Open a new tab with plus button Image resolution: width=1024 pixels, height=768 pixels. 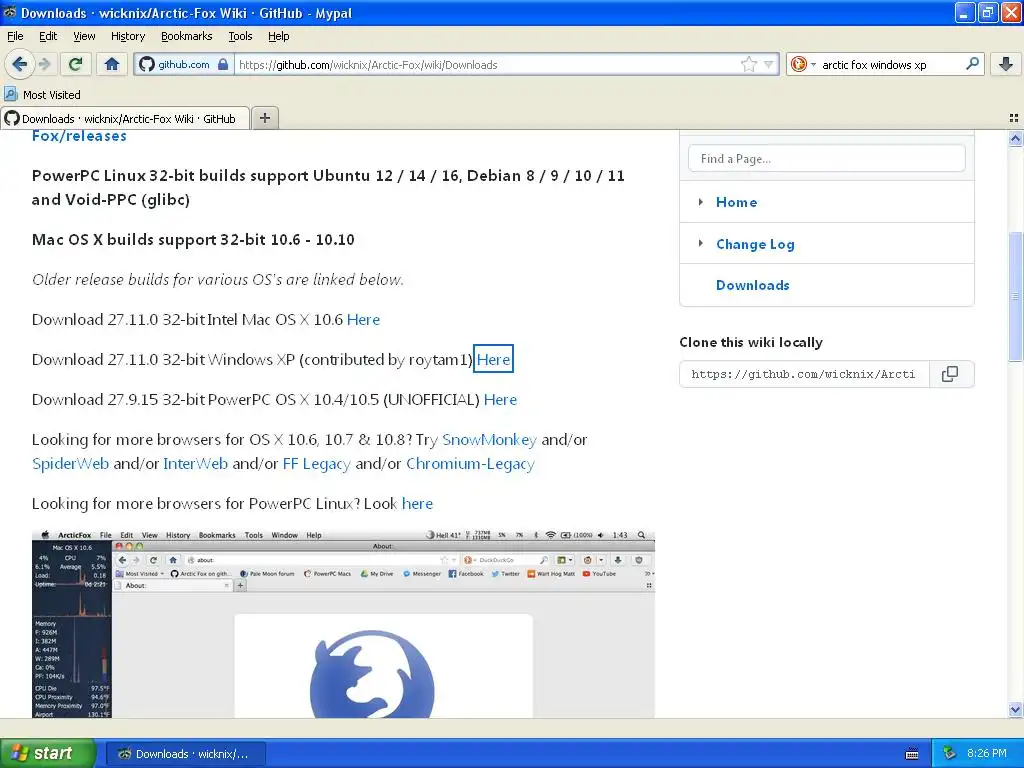(x=264, y=118)
